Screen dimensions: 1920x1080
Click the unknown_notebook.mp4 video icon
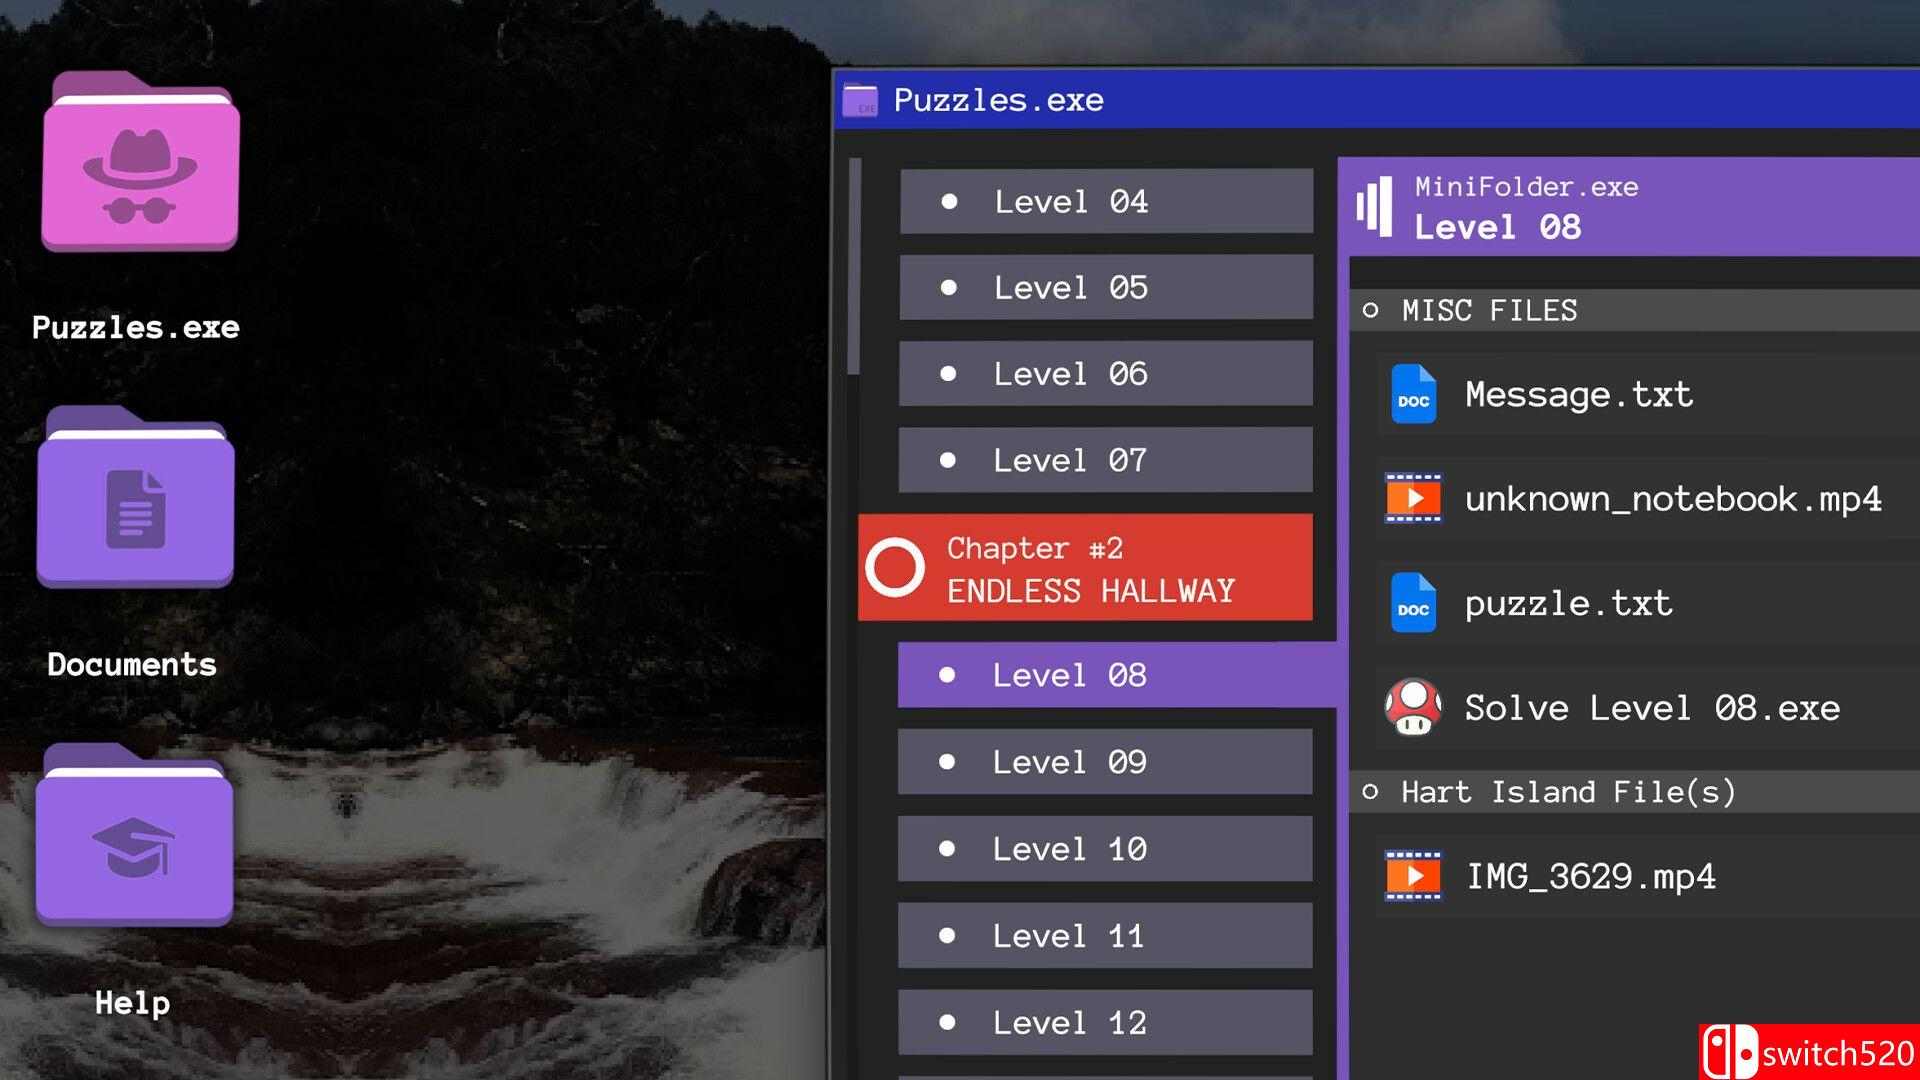[x=1413, y=498]
